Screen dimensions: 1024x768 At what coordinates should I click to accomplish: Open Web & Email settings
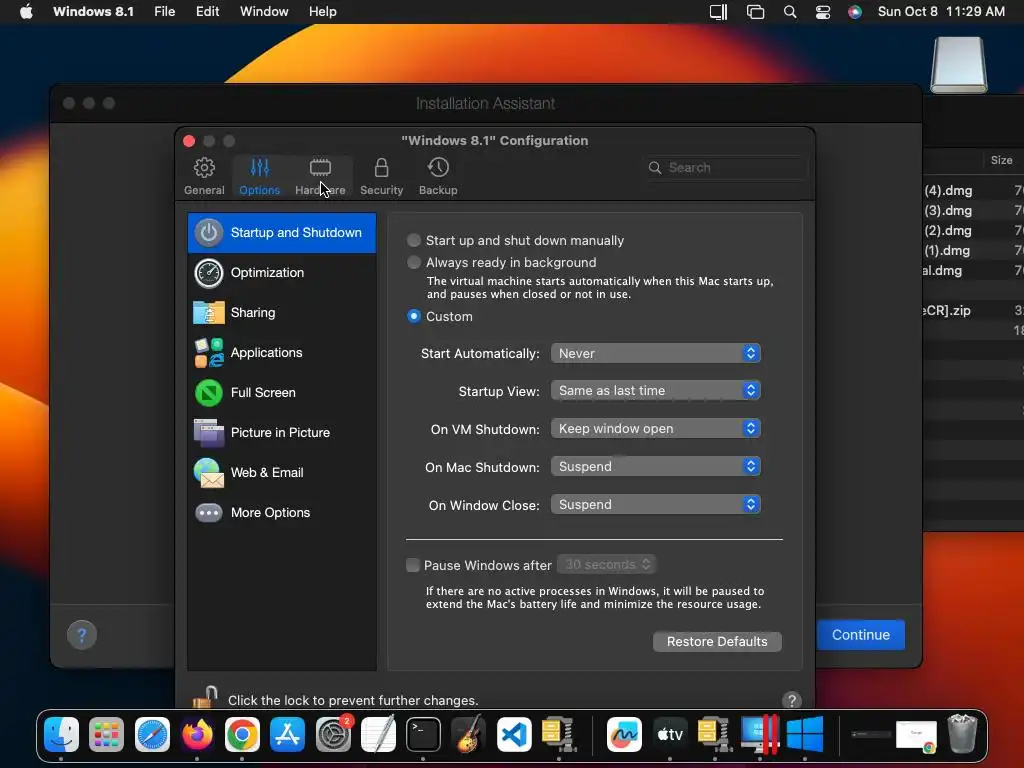pyautogui.click(x=281, y=472)
